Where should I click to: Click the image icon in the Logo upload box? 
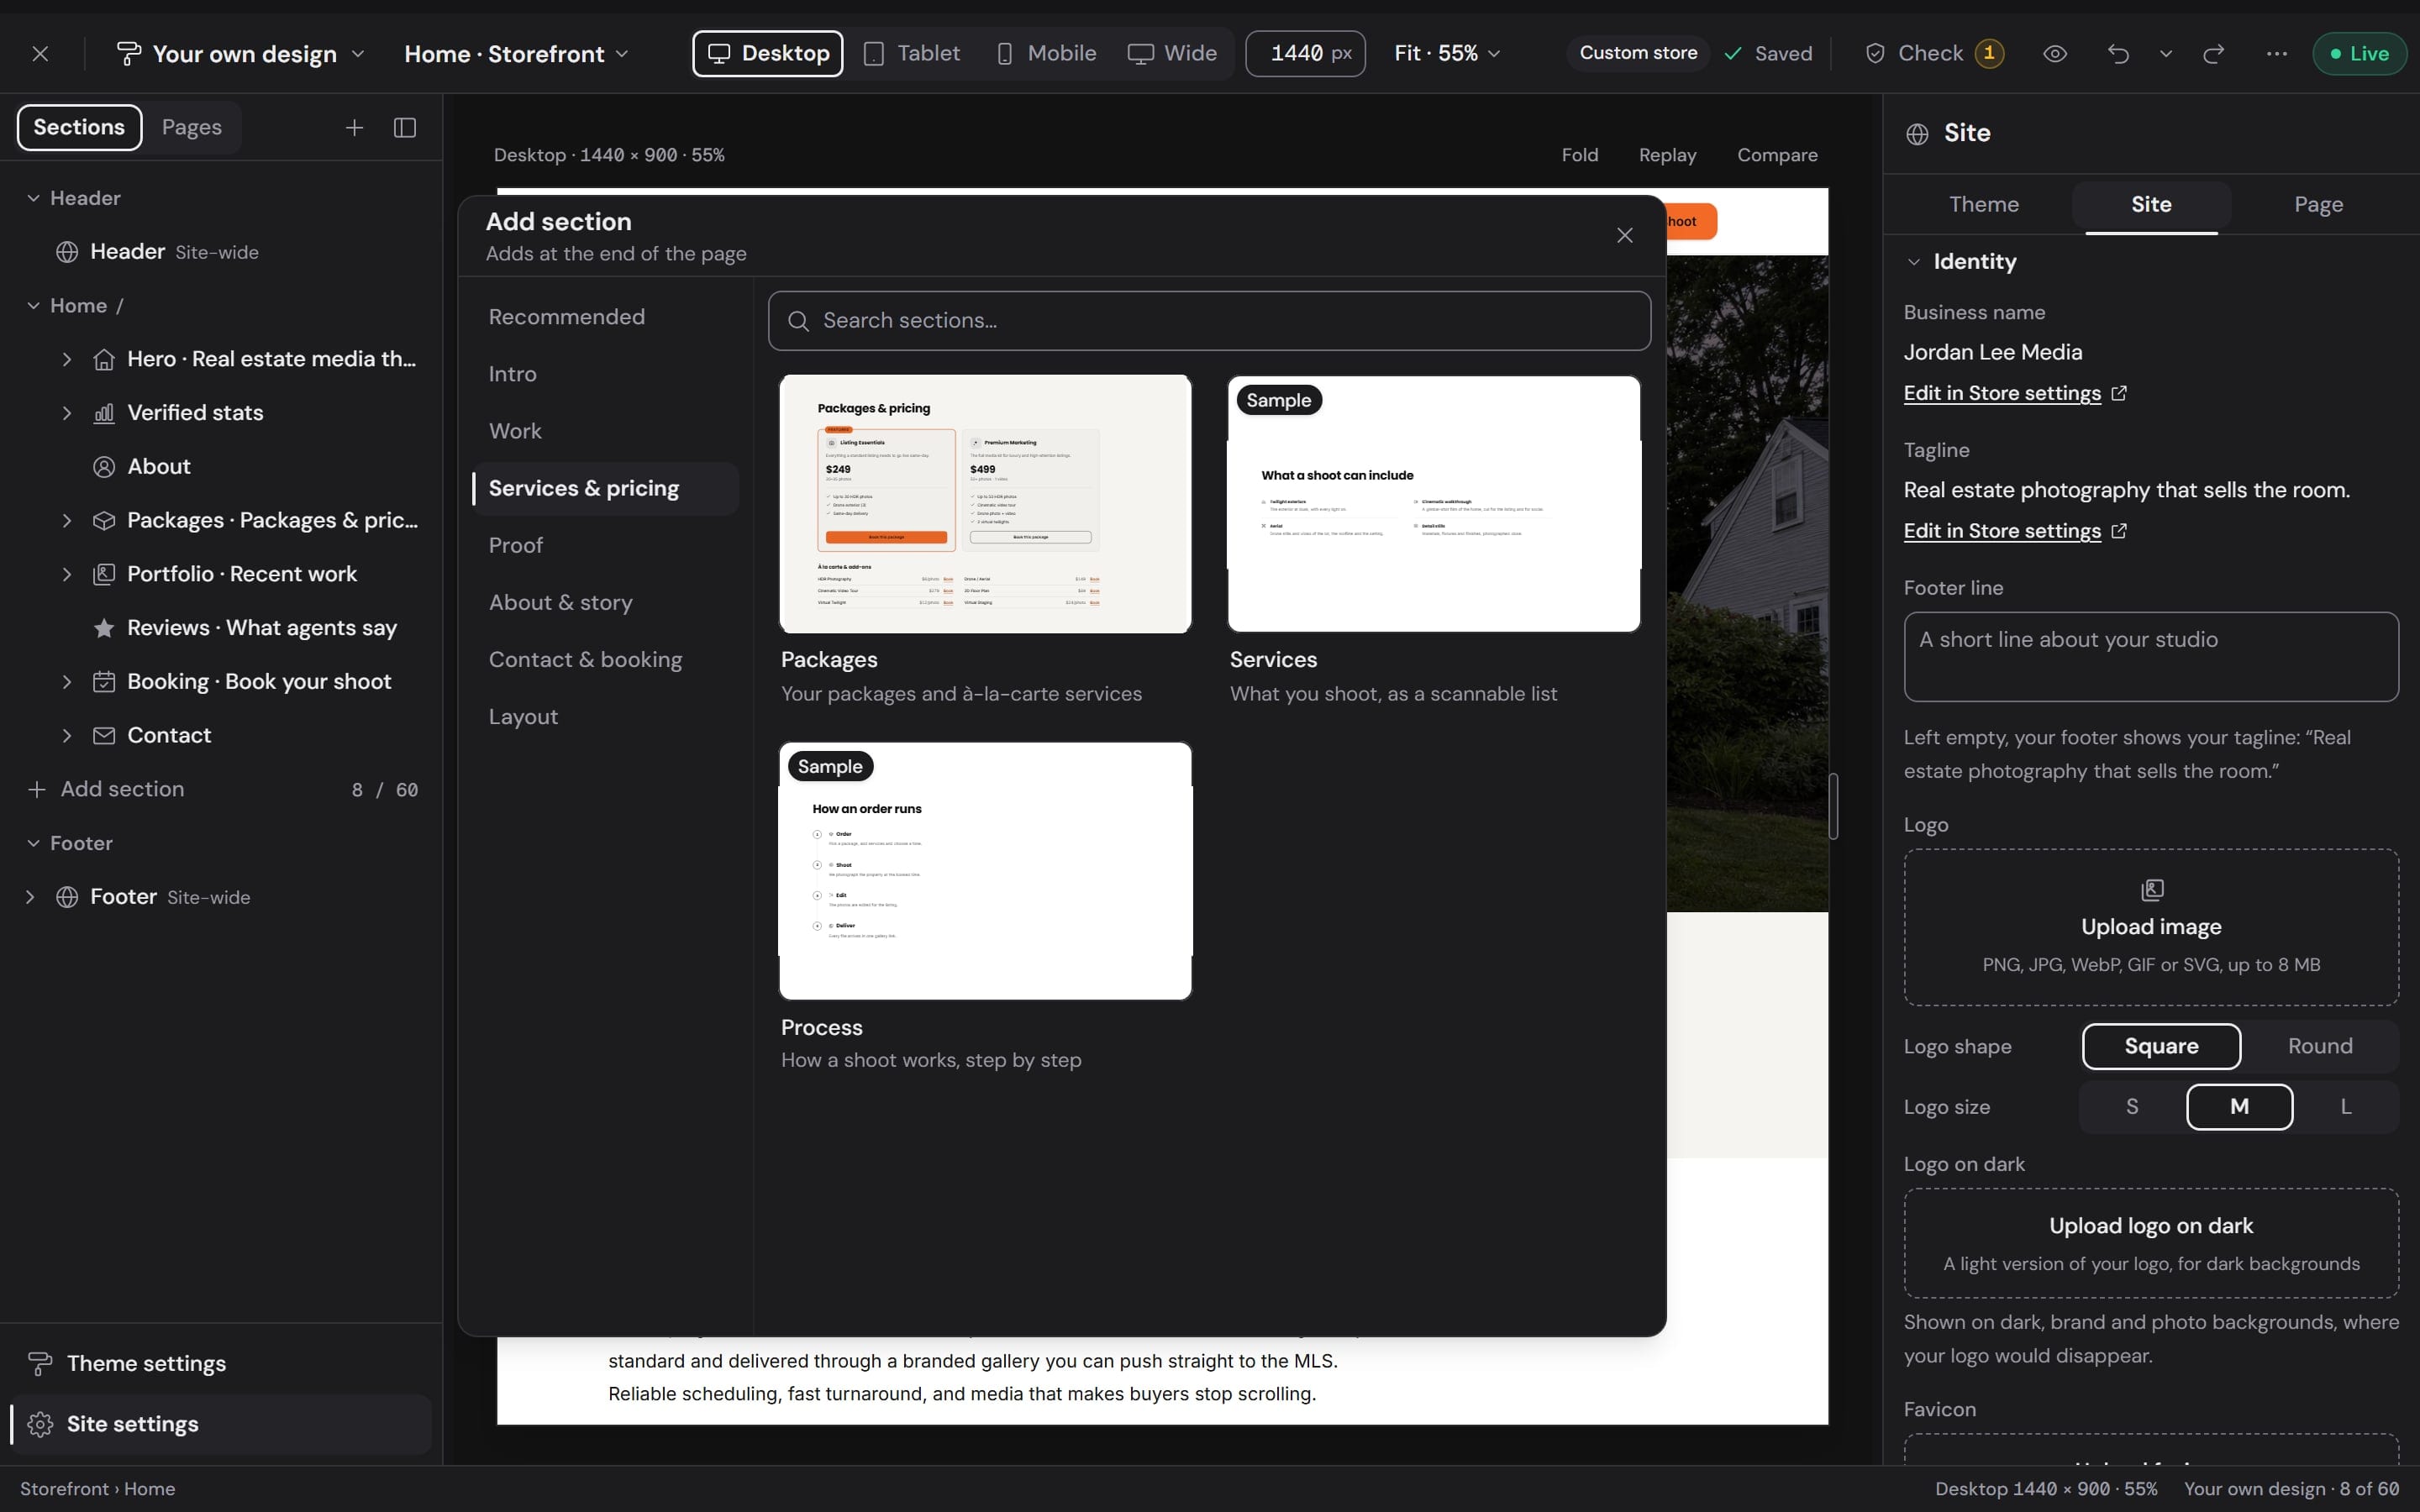click(2152, 890)
